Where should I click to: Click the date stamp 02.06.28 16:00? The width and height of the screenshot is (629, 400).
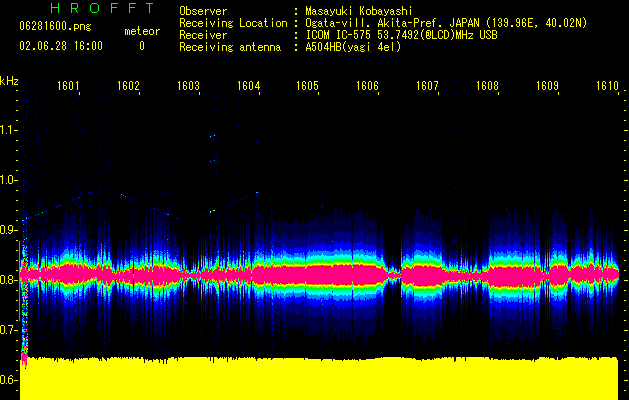[61, 46]
